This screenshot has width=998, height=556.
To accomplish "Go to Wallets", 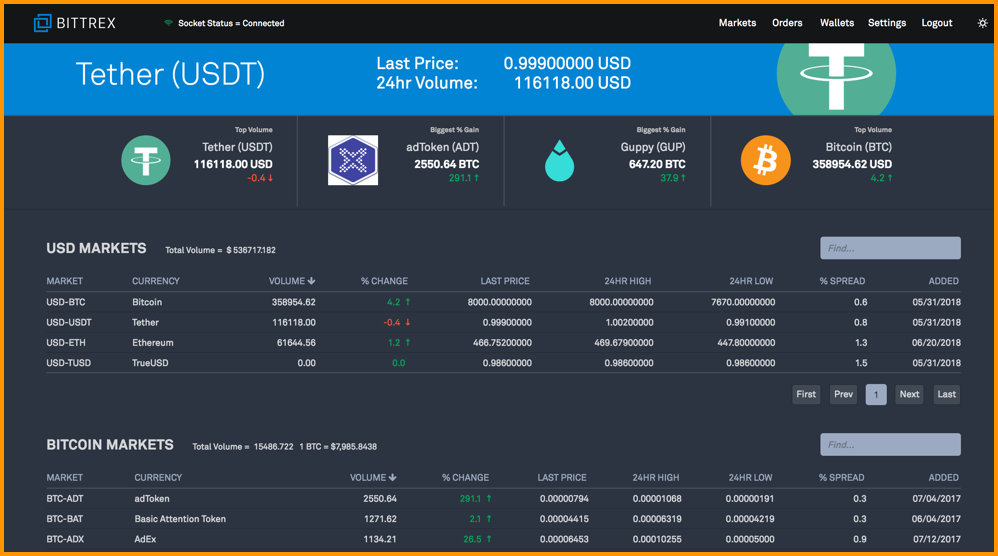I will (836, 23).
